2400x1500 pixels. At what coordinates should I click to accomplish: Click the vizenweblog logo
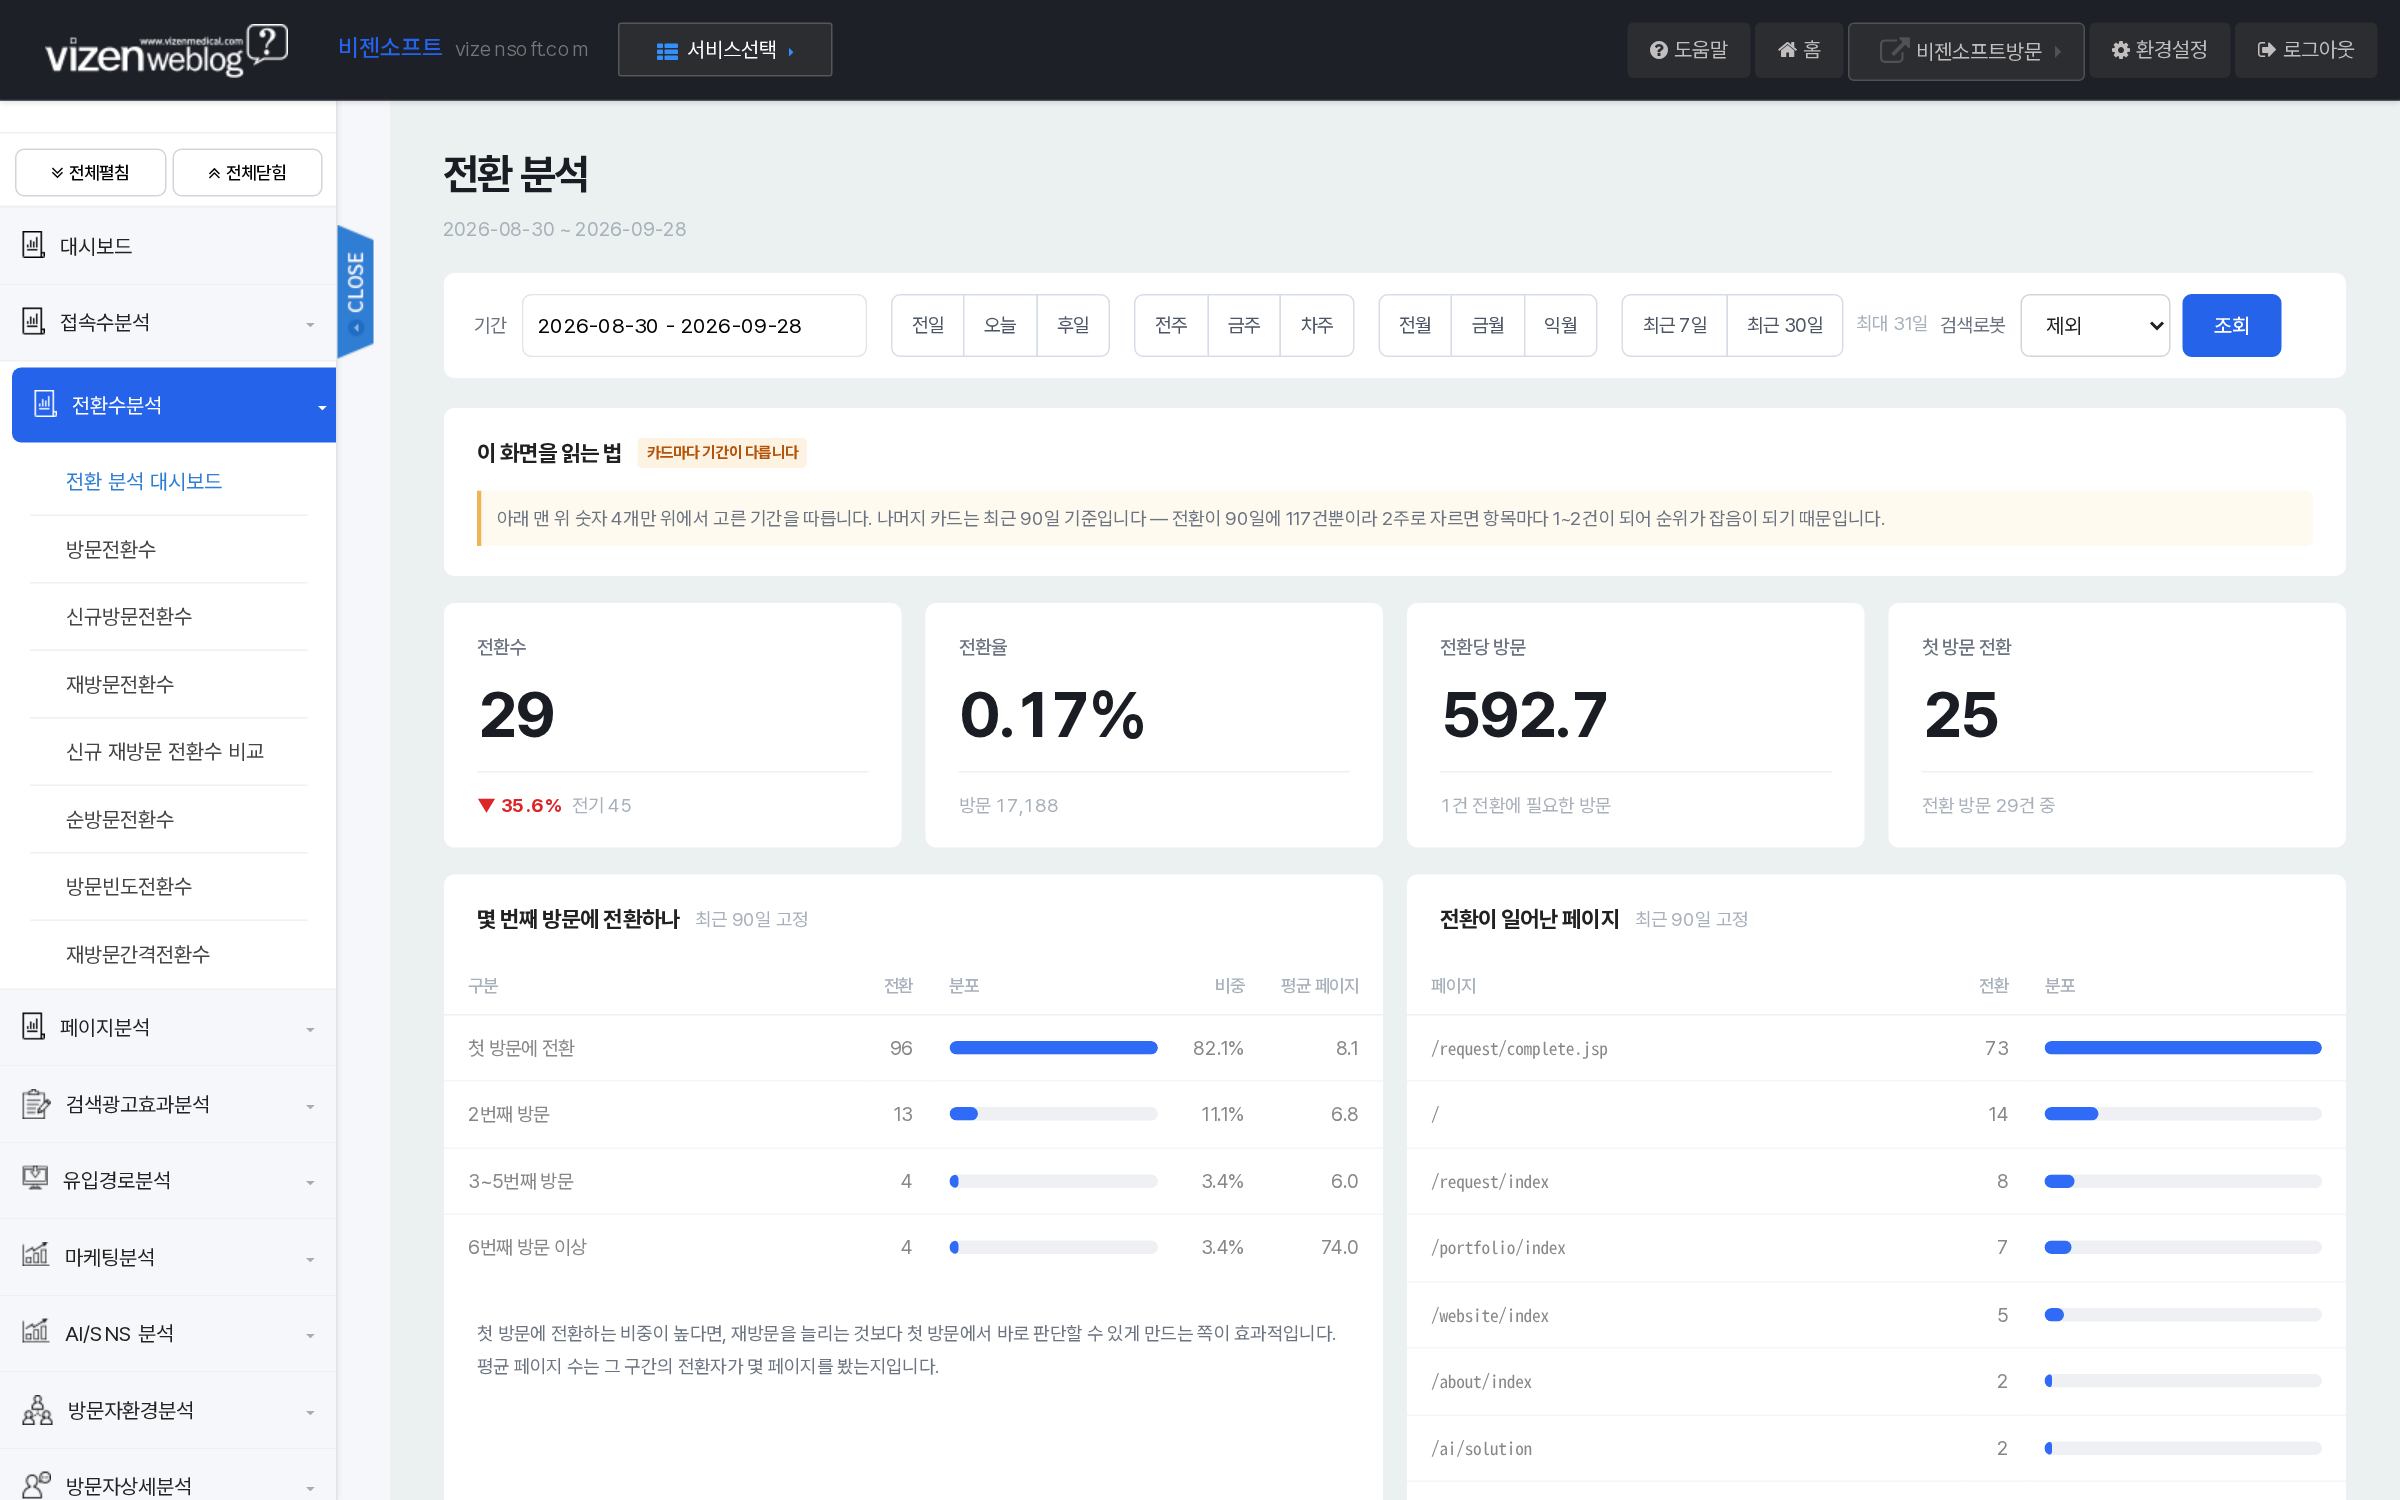click(166, 50)
